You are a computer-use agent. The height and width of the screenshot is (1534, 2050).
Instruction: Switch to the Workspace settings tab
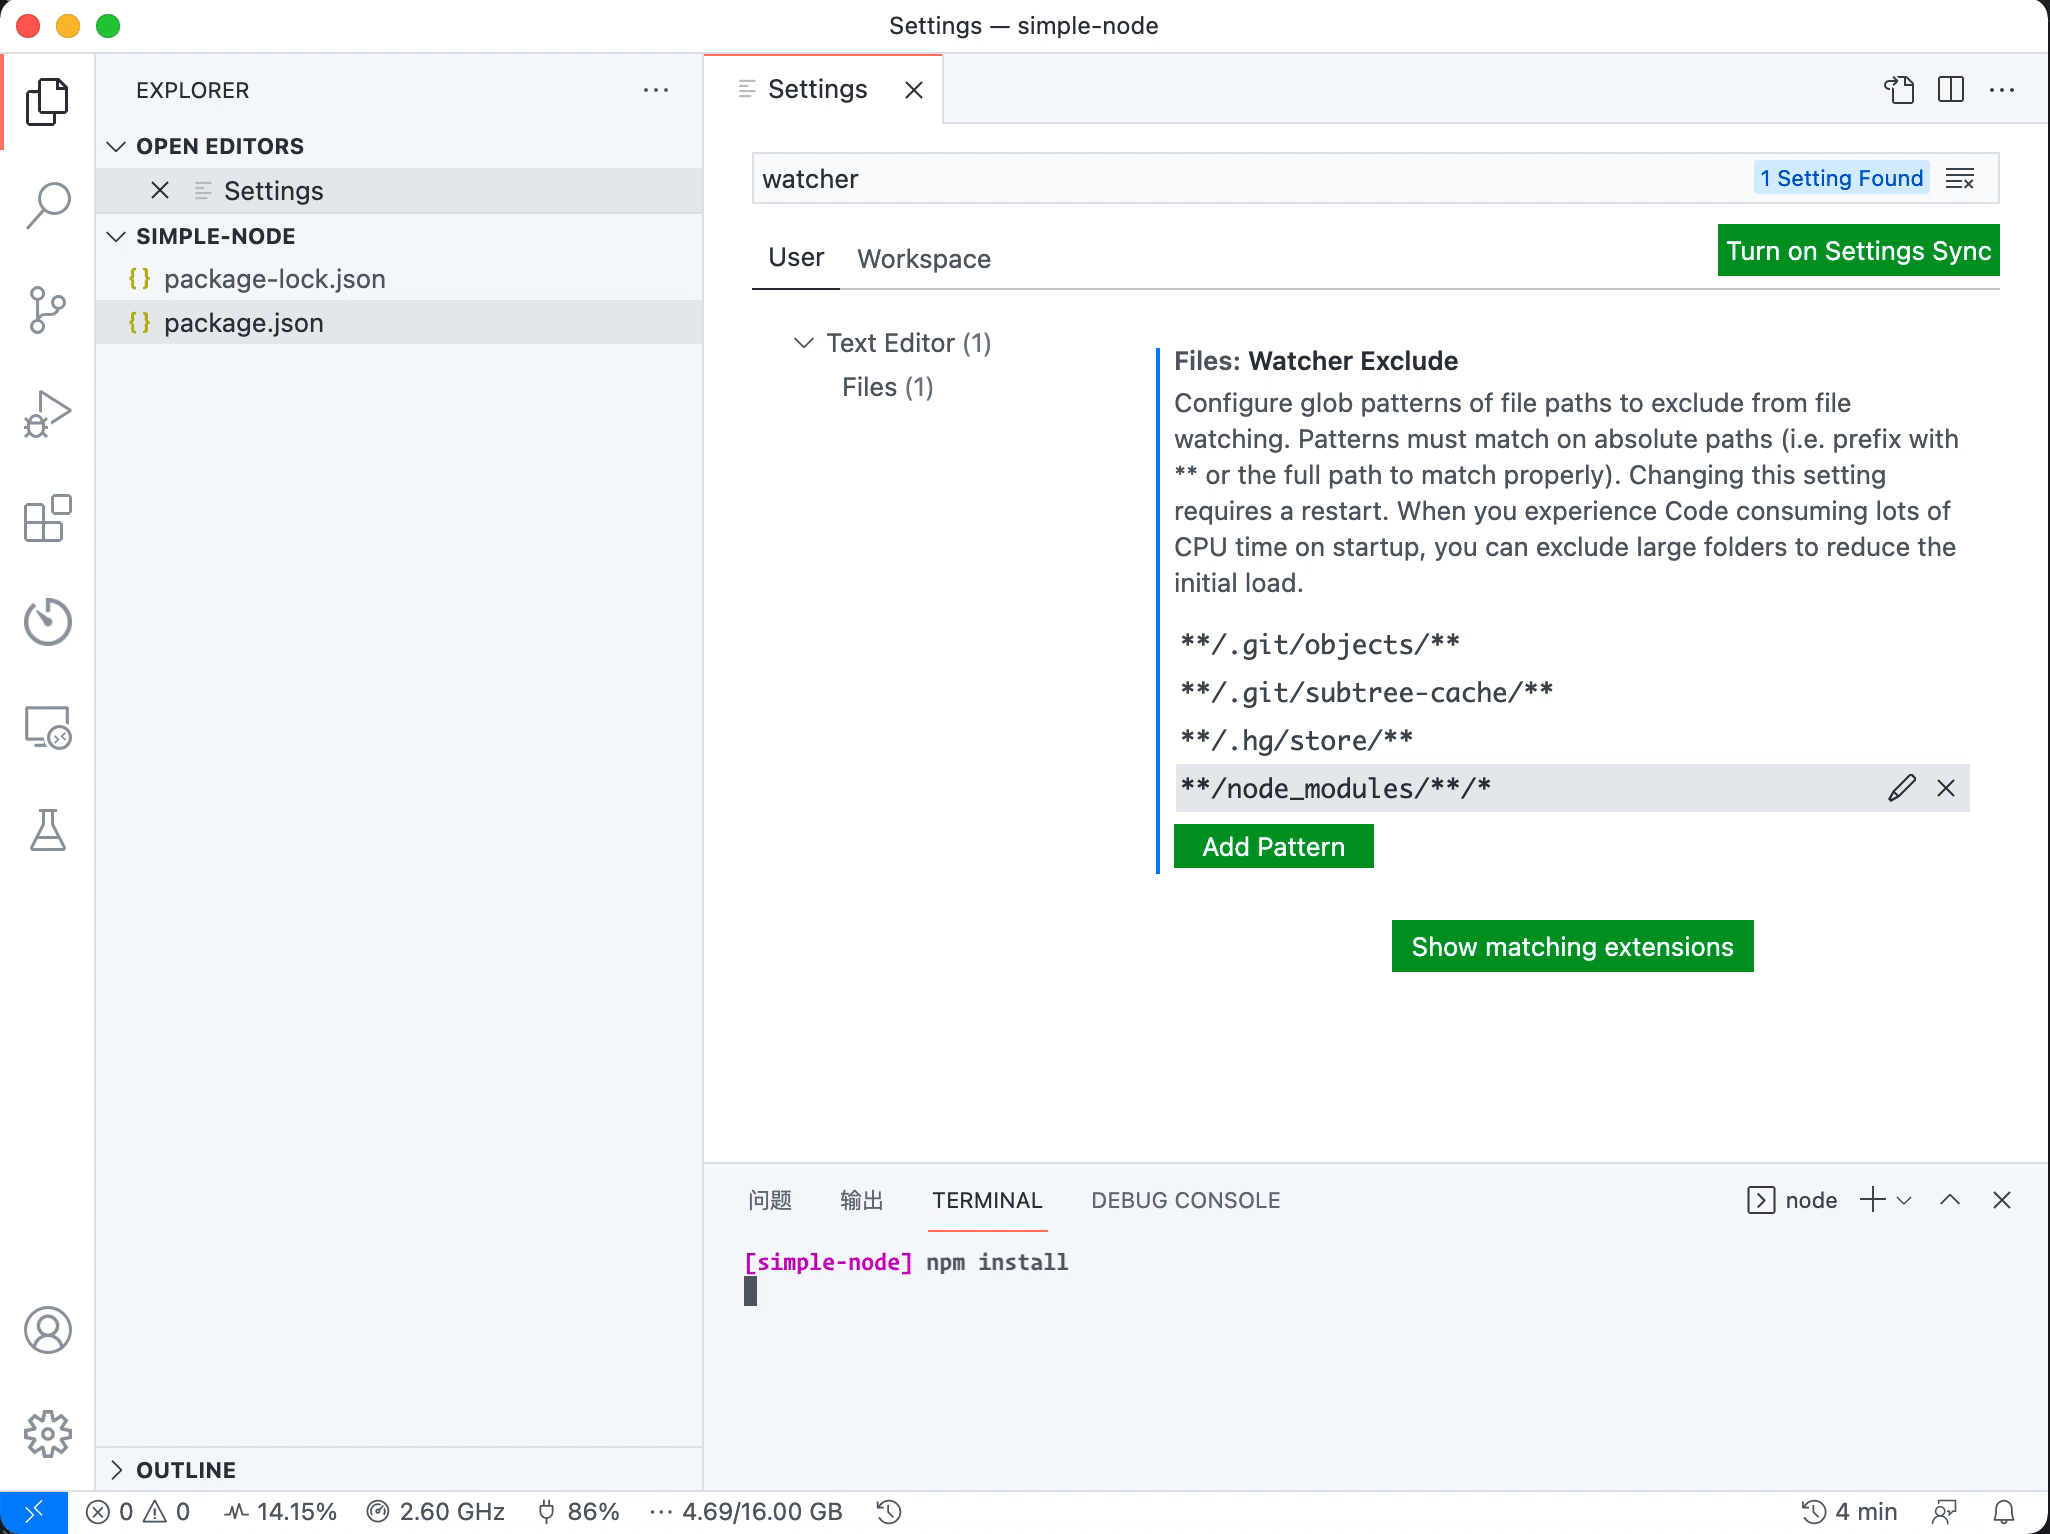click(923, 259)
